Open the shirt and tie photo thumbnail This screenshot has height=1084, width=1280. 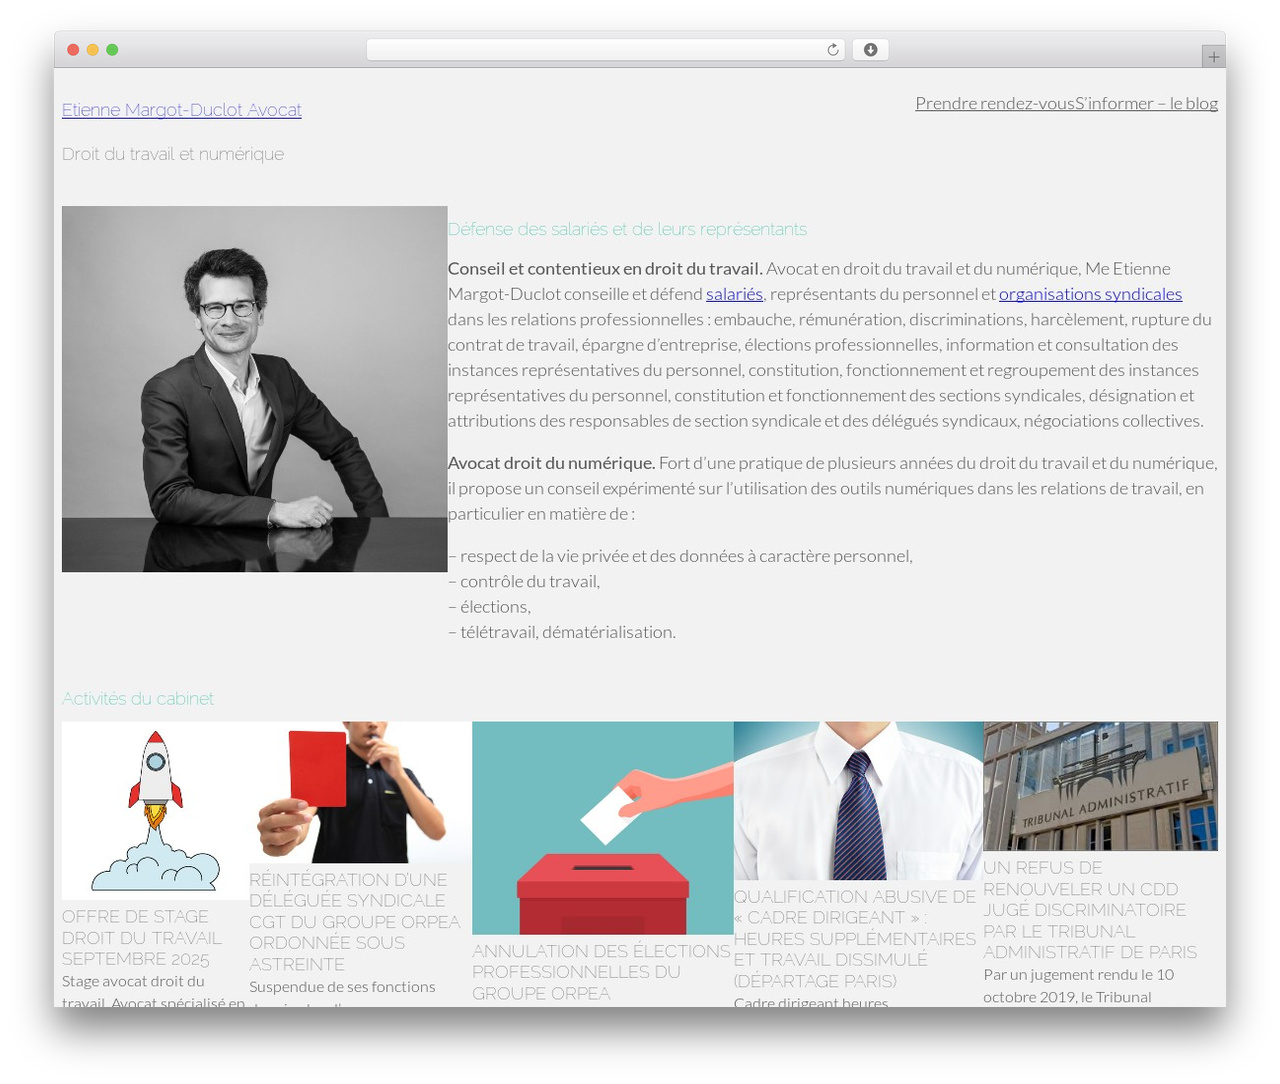858,801
